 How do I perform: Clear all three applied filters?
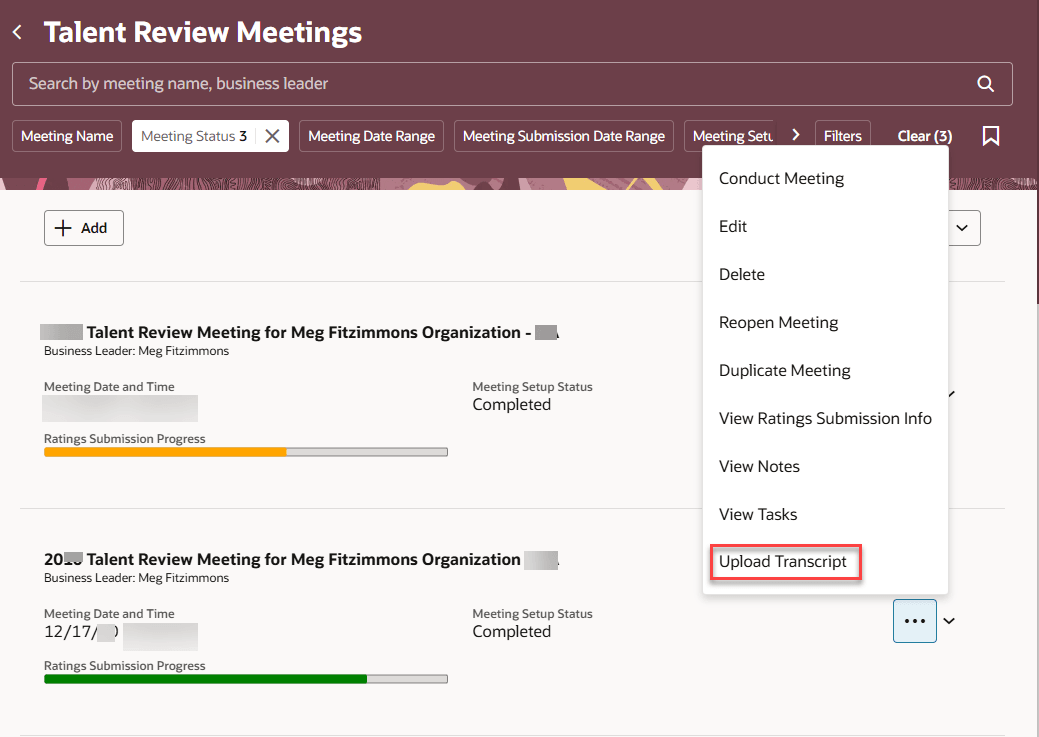pyautogui.click(x=924, y=136)
